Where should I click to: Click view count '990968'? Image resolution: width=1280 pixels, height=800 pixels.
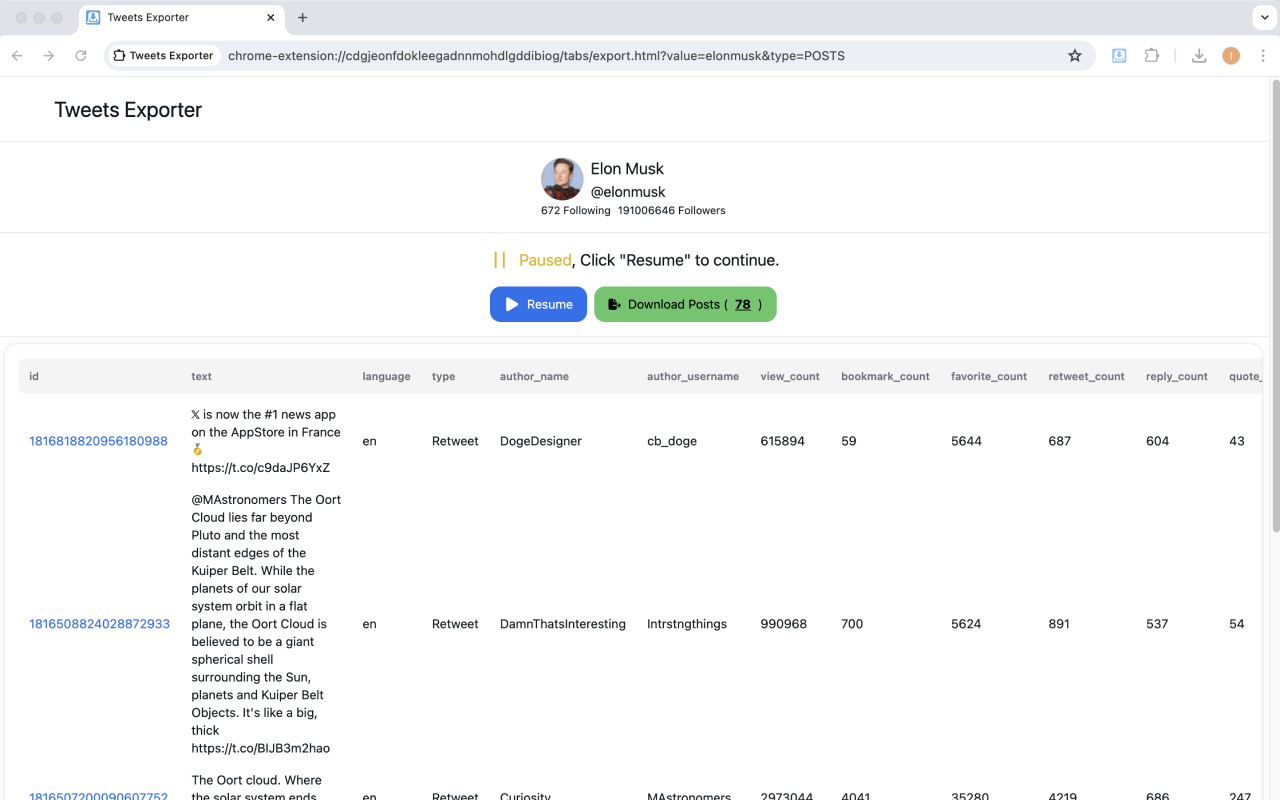click(x=784, y=624)
